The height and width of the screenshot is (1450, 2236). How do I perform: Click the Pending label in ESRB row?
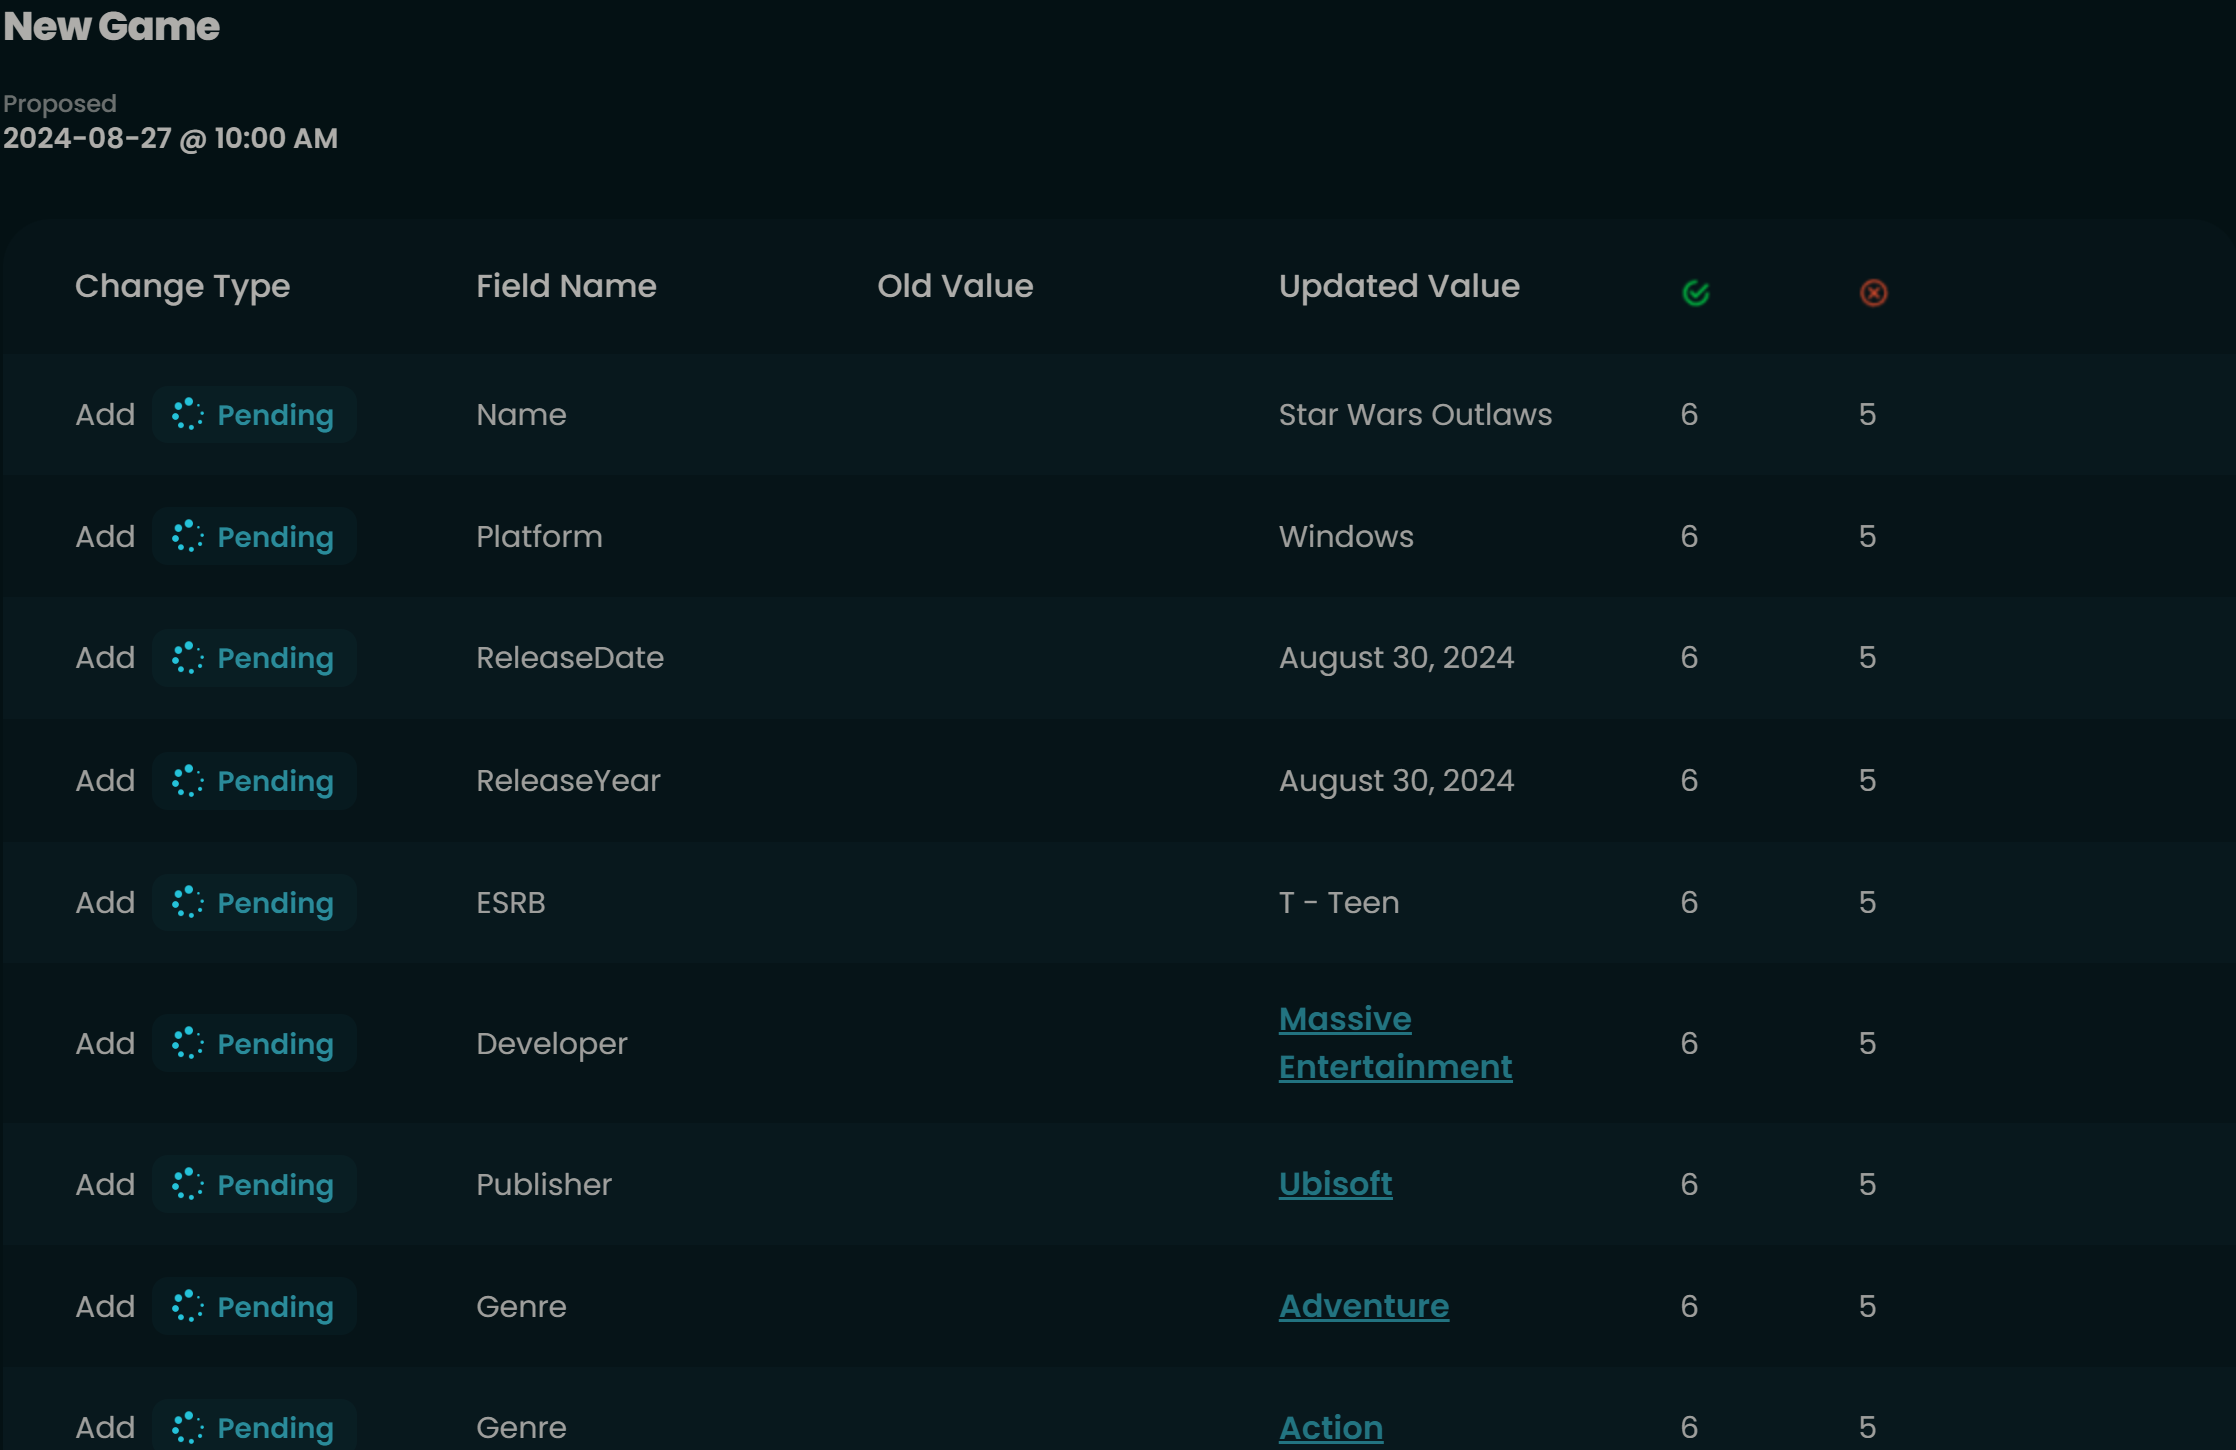[275, 903]
